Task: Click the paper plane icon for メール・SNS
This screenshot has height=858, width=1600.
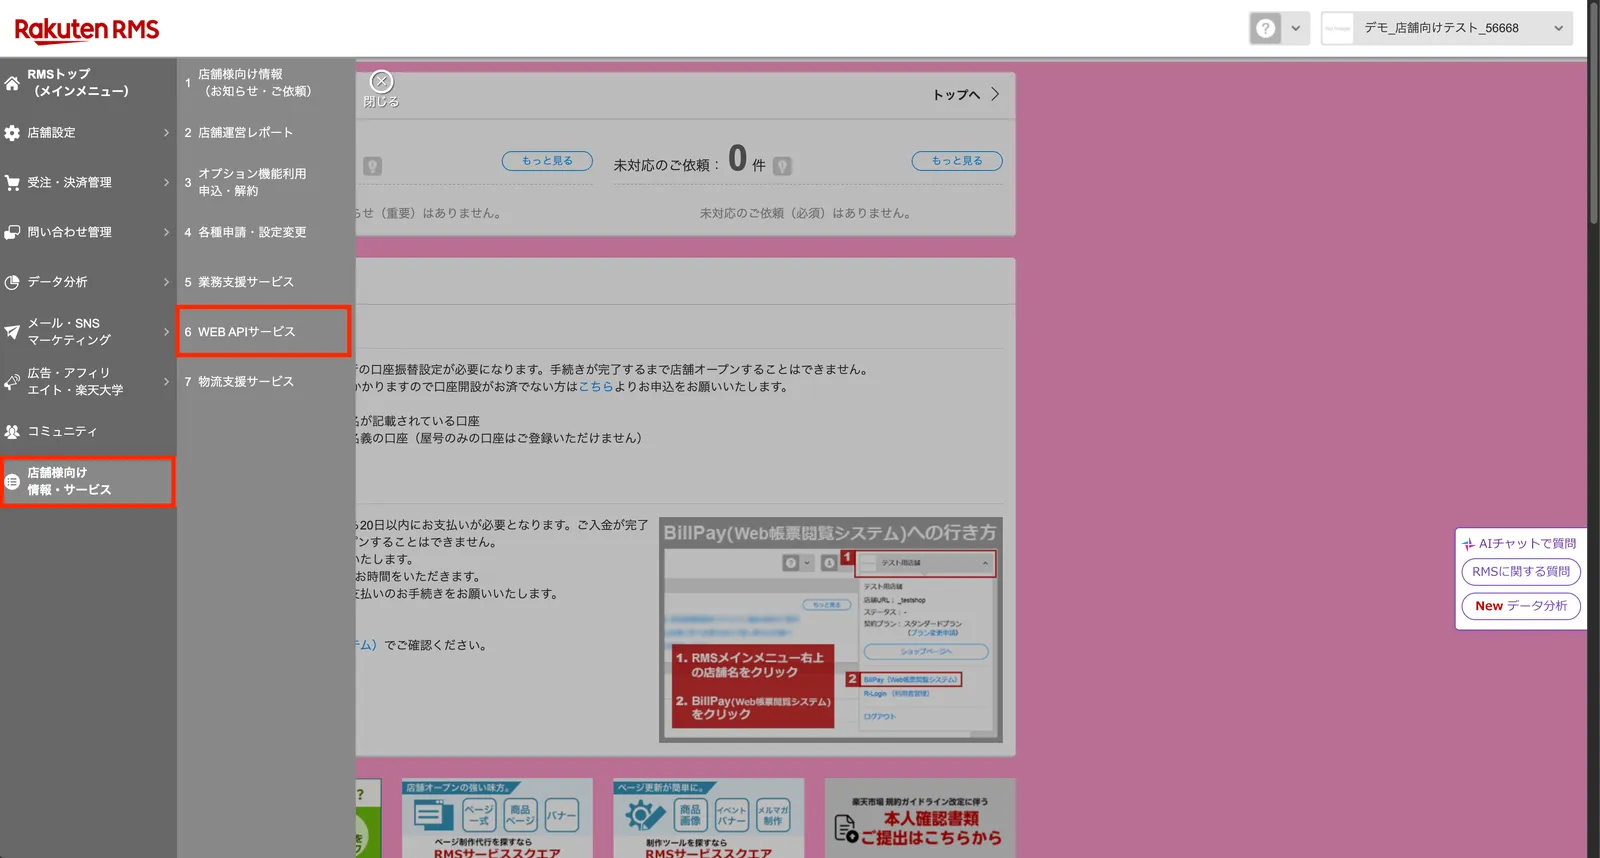Action: pos(12,332)
